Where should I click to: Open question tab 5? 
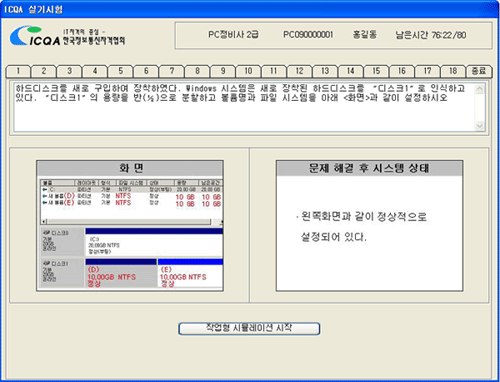(x=121, y=71)
